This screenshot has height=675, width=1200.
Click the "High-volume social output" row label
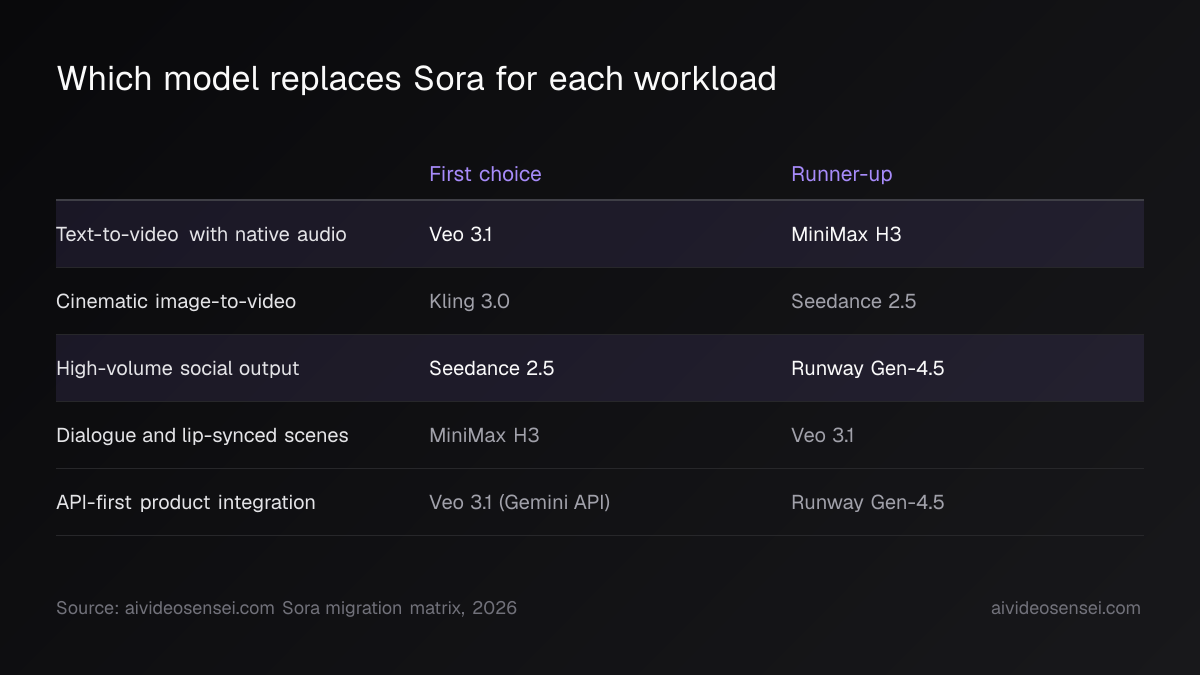[178, 368]
